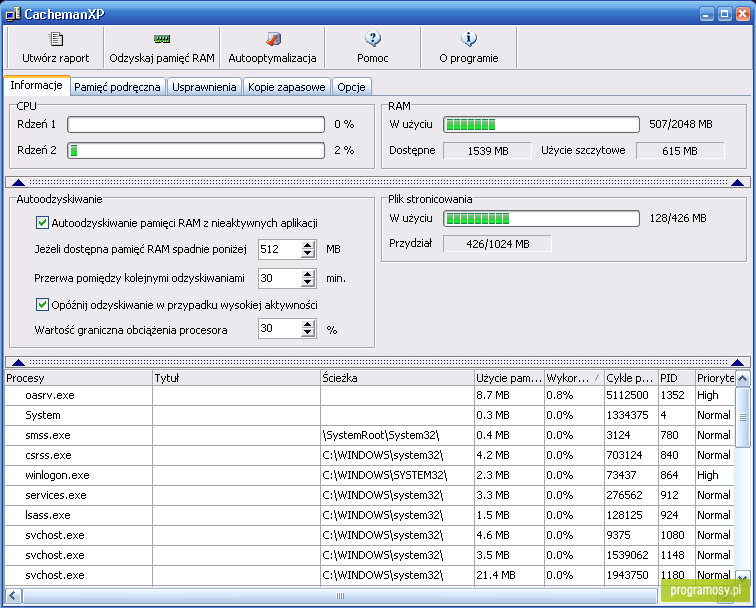The image size is (756, 608).
Task: Close the CachemanXP window
Action: (x=742, y=14)
